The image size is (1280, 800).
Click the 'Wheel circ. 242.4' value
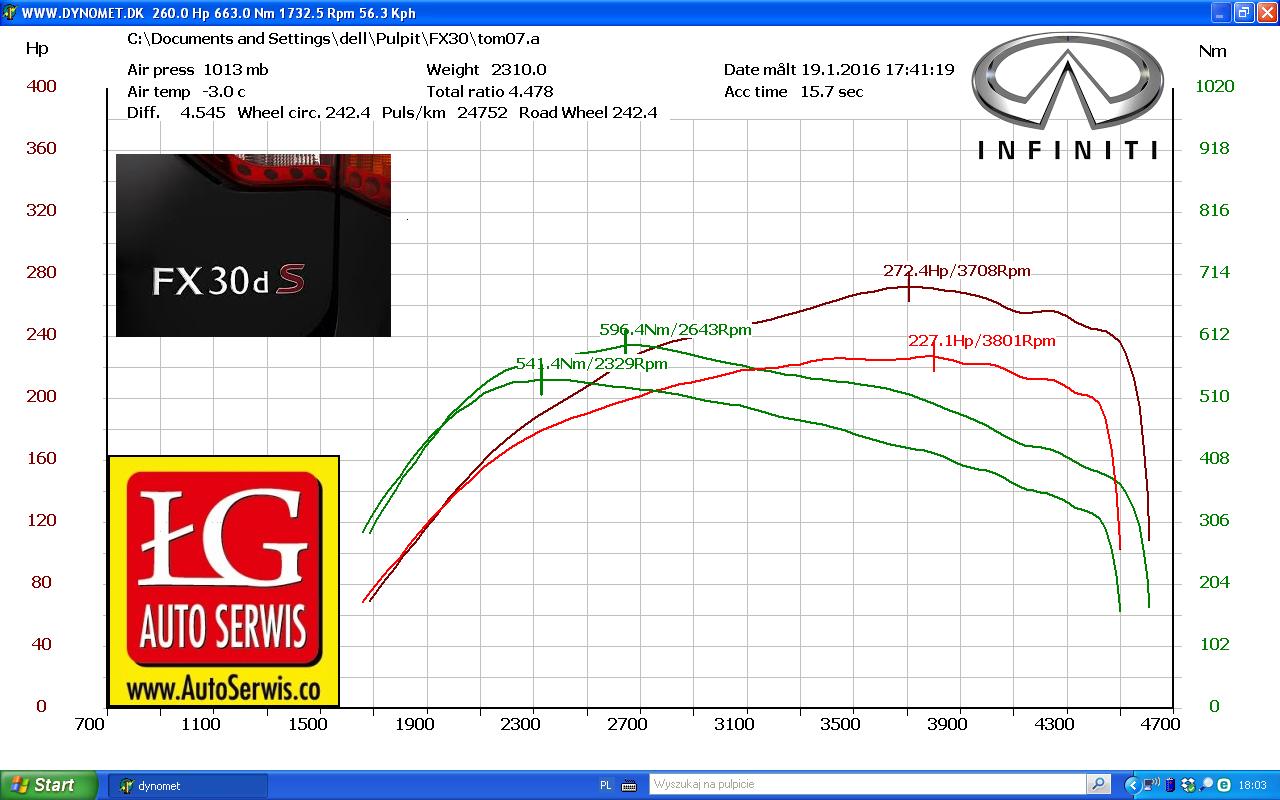tap(304, 113)
